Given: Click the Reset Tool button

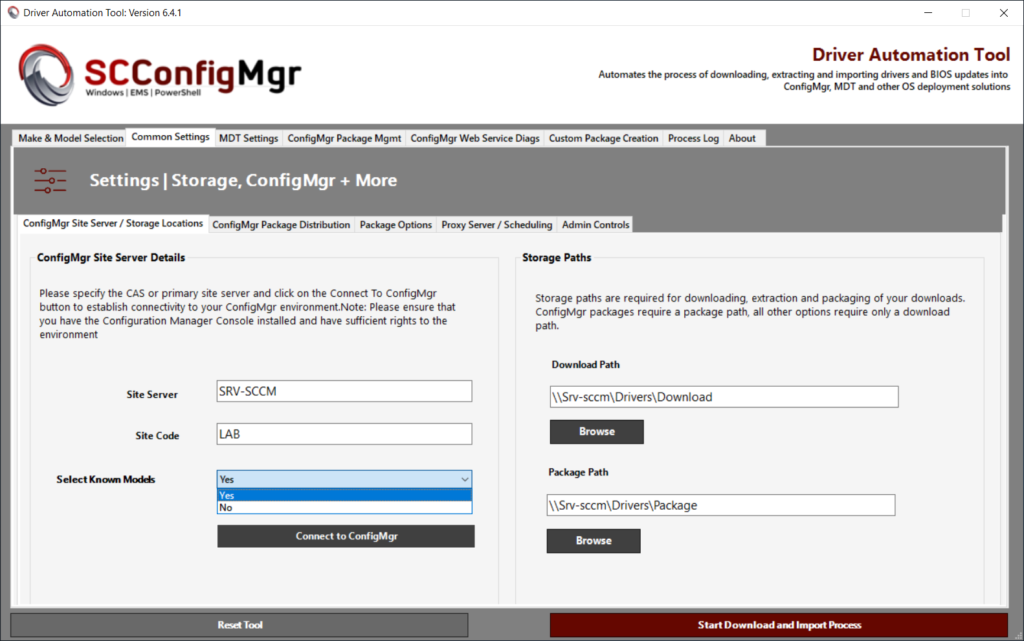Looking at the screenshot, I should point(240,625).
